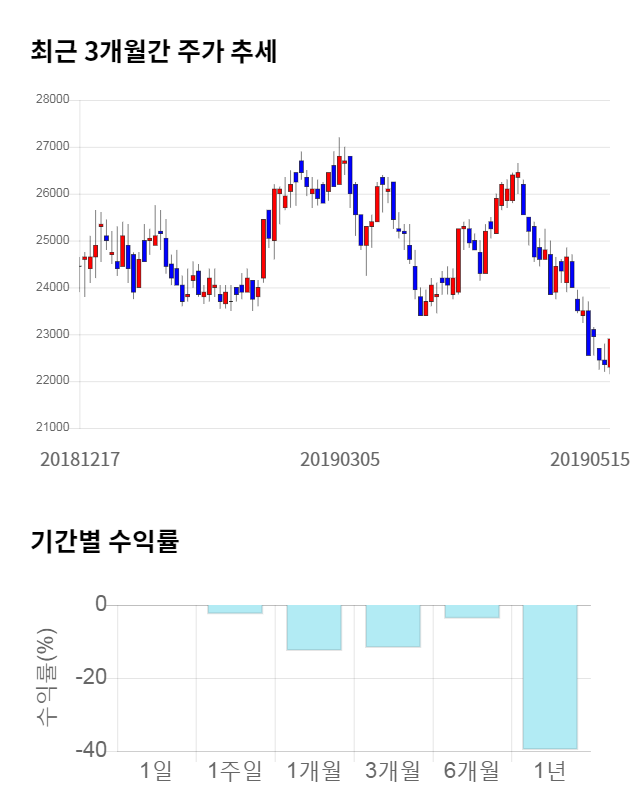
Task: Click the 1주일 return bar
Action: click(235, 609)
